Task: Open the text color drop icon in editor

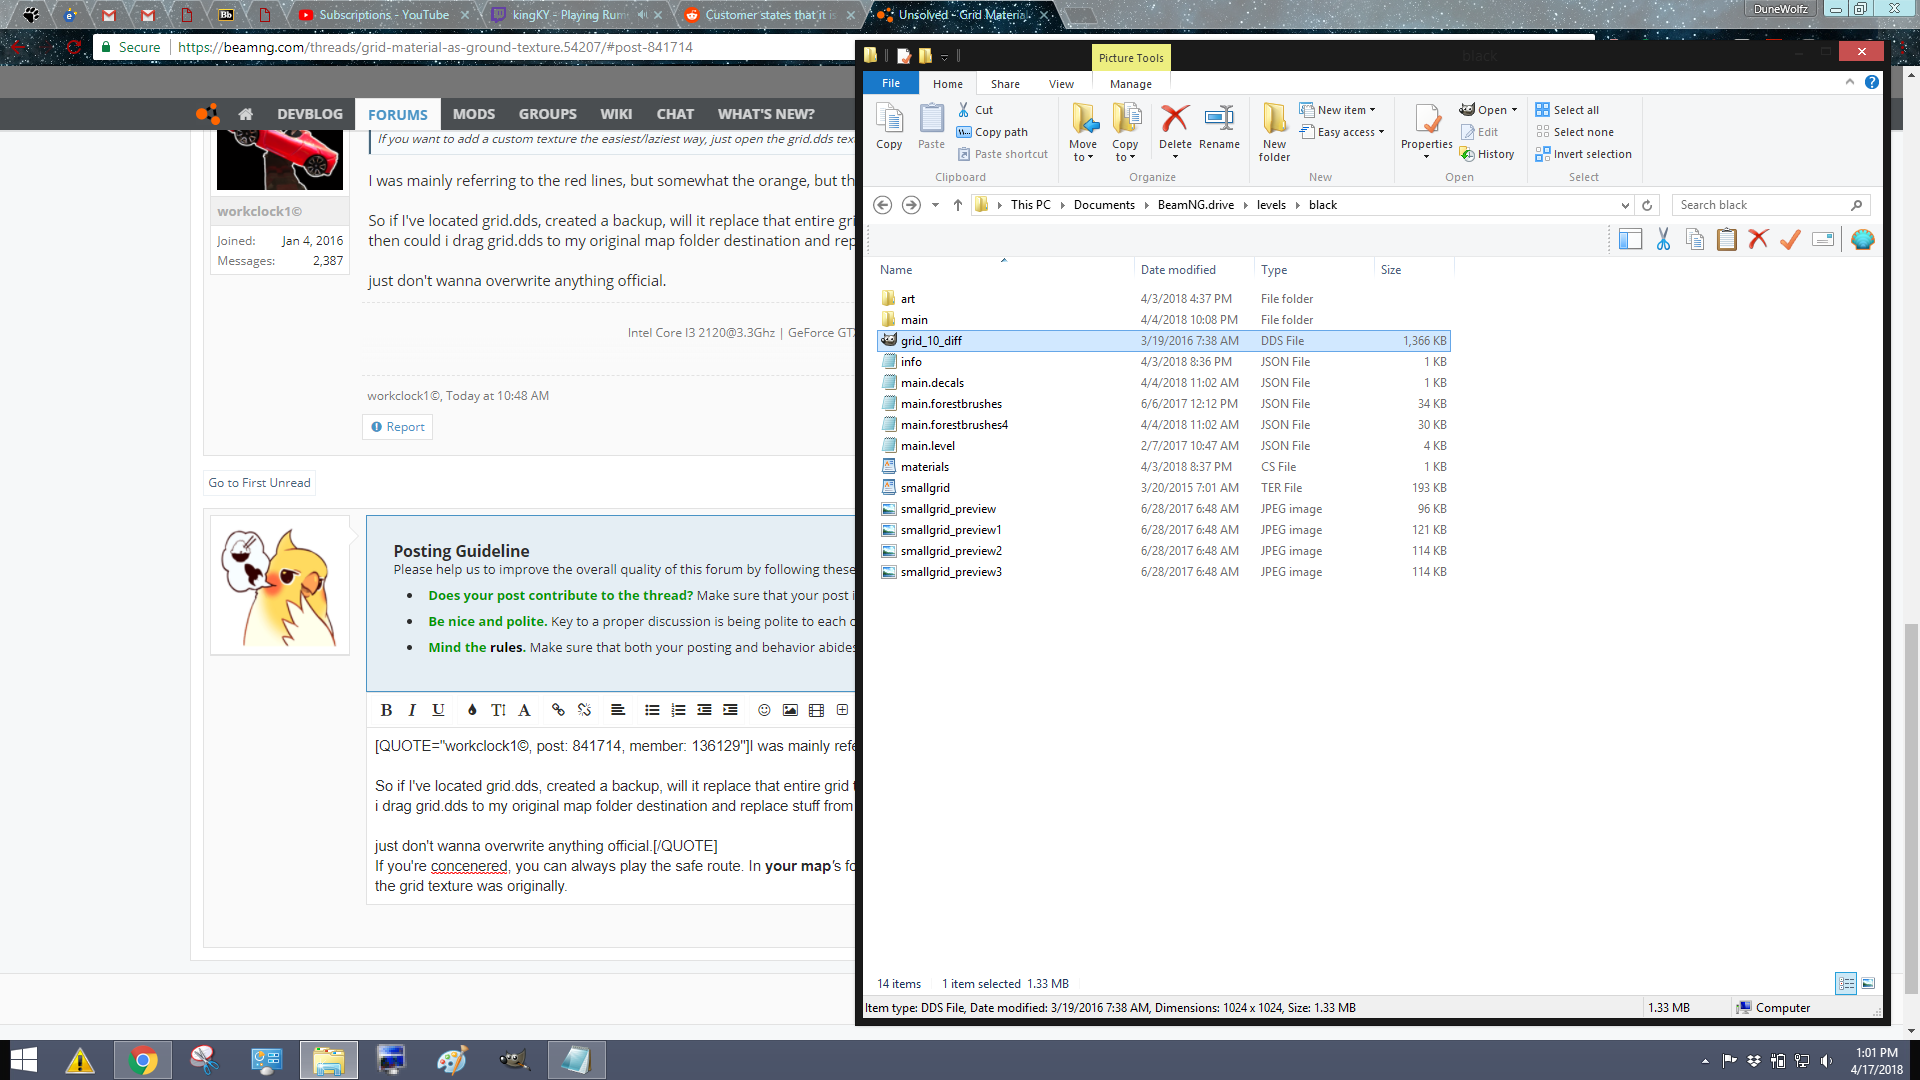Action: (472, 710)
